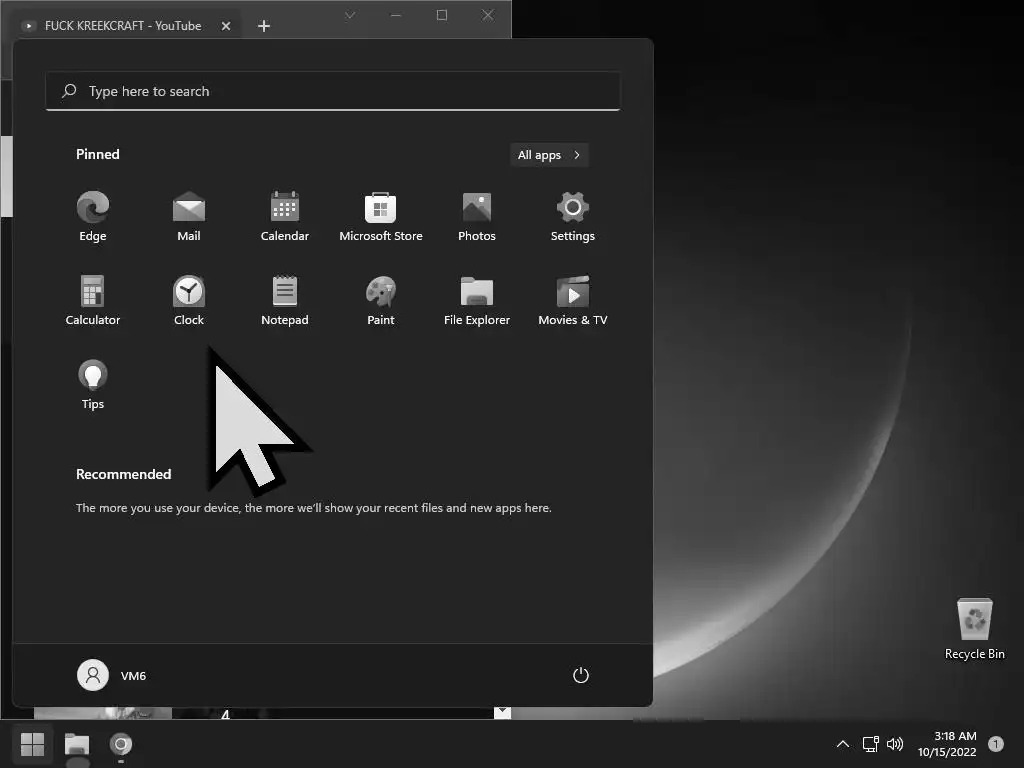Focus the Type here to search box
The height and width of the screenshot is (768, 1024).
[x=333, y=91]
